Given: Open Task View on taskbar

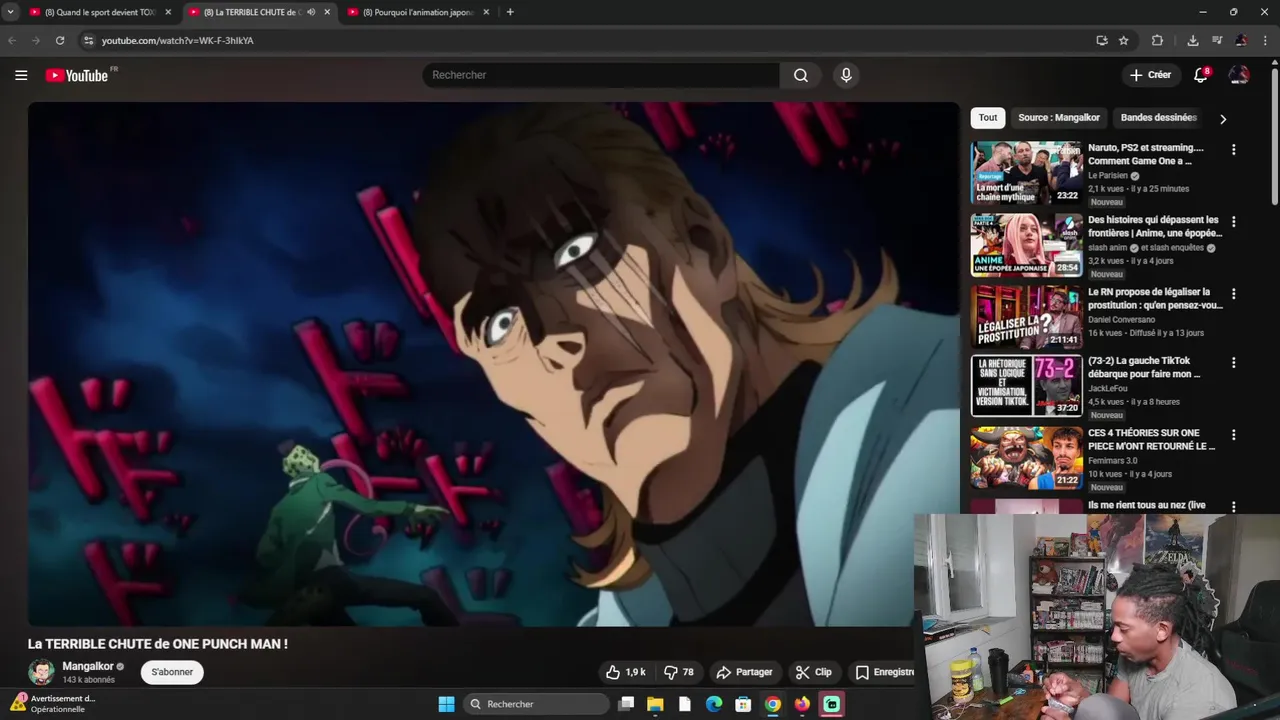Looking at the screenshot, I should pos(626,704).
